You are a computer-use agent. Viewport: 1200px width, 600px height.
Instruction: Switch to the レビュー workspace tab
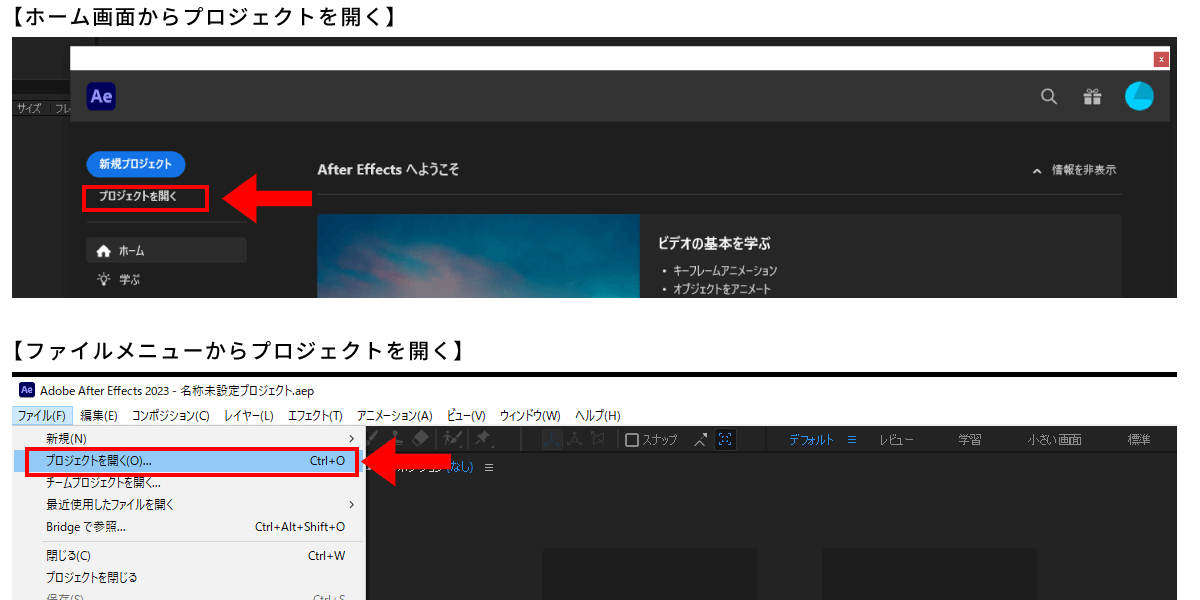pyautogui.click(x=896, y=440)
